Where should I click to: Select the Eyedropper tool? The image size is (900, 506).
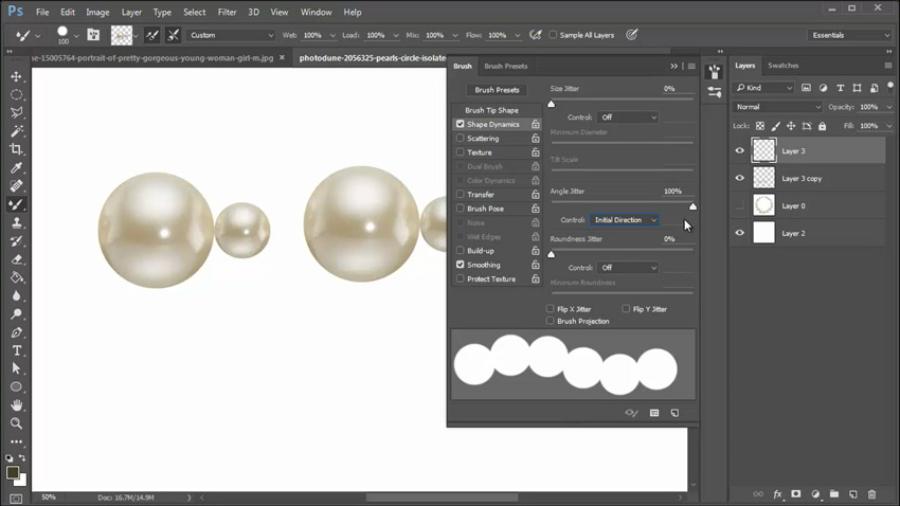(16, 167)
